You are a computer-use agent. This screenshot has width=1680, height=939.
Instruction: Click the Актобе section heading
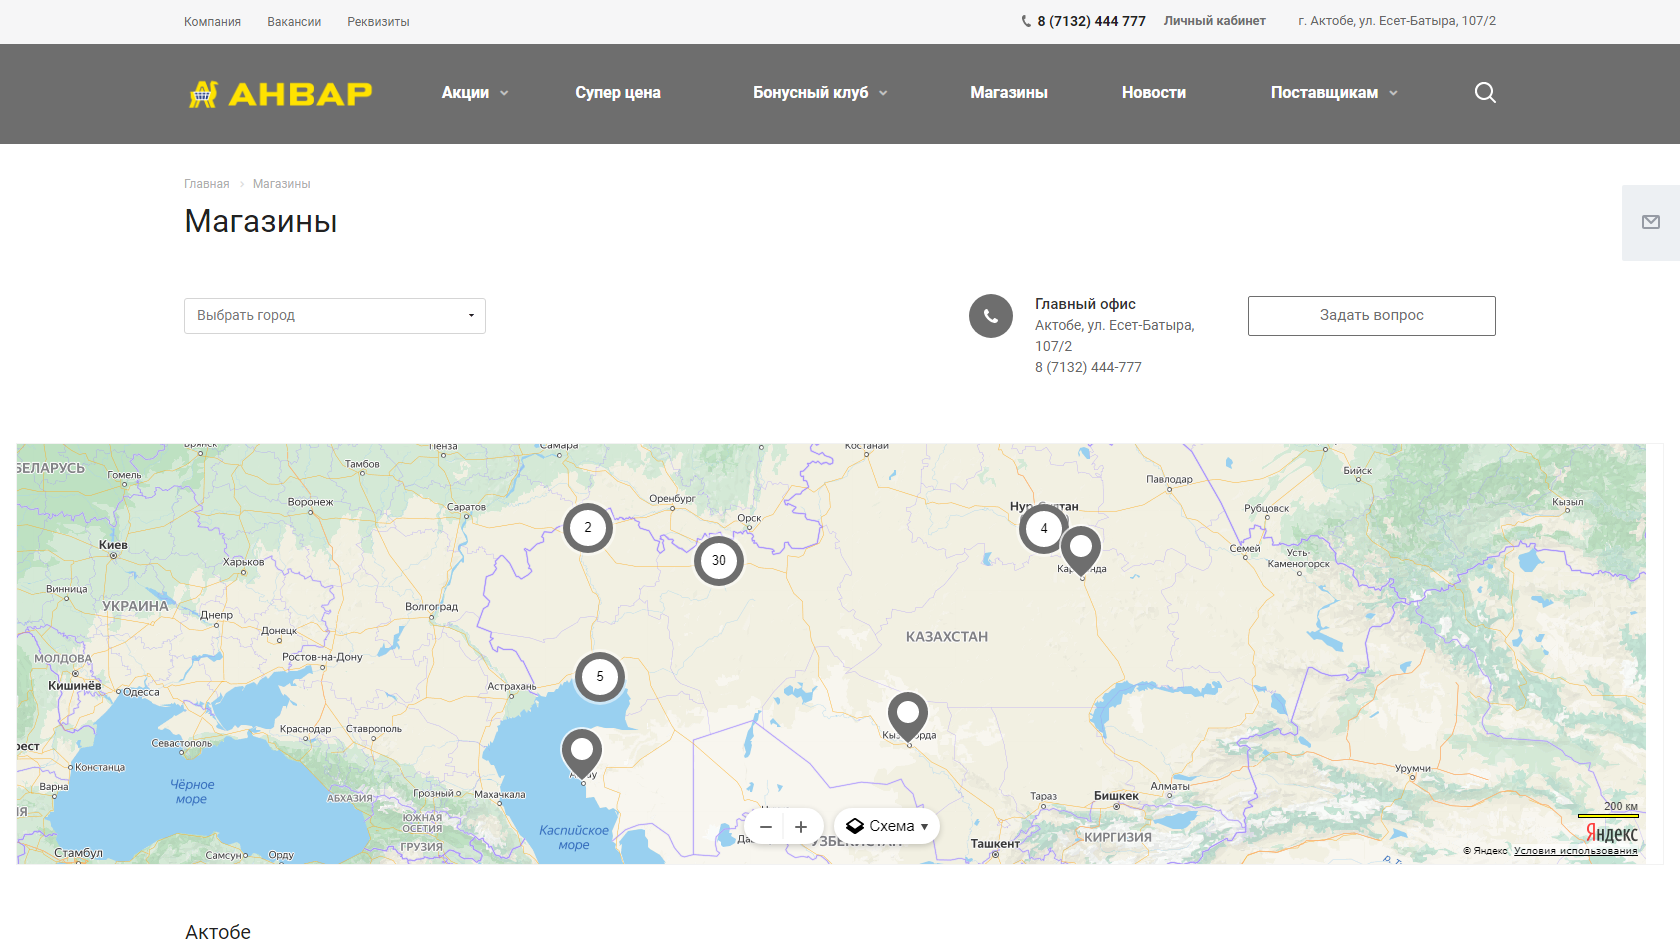tap(218, 932)
